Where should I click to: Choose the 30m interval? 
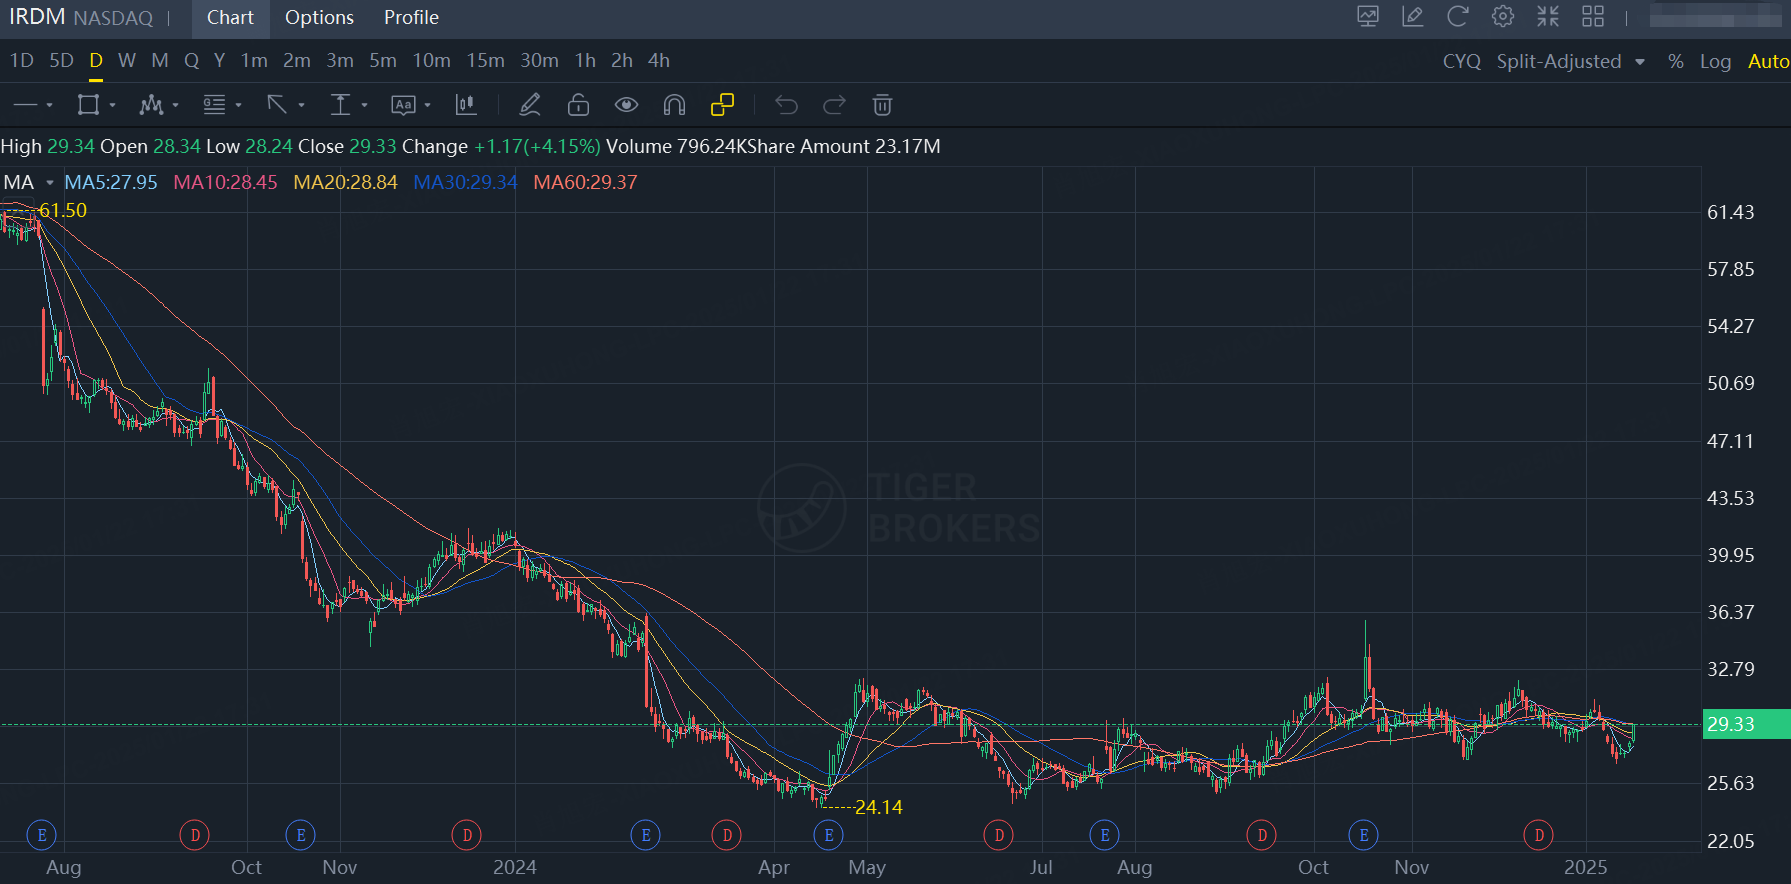point(539,61)
